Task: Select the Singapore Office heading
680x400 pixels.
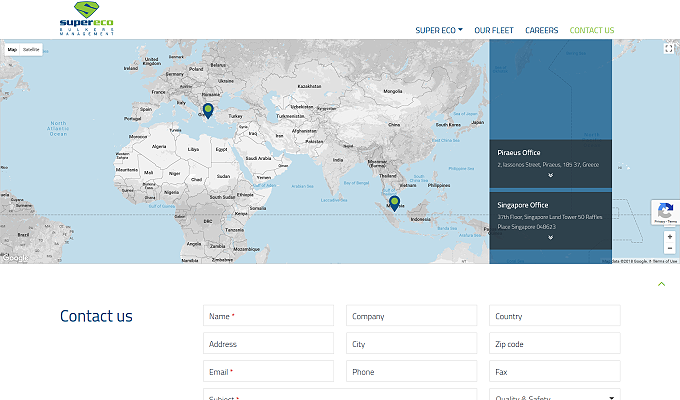Action: click(523, 205)
